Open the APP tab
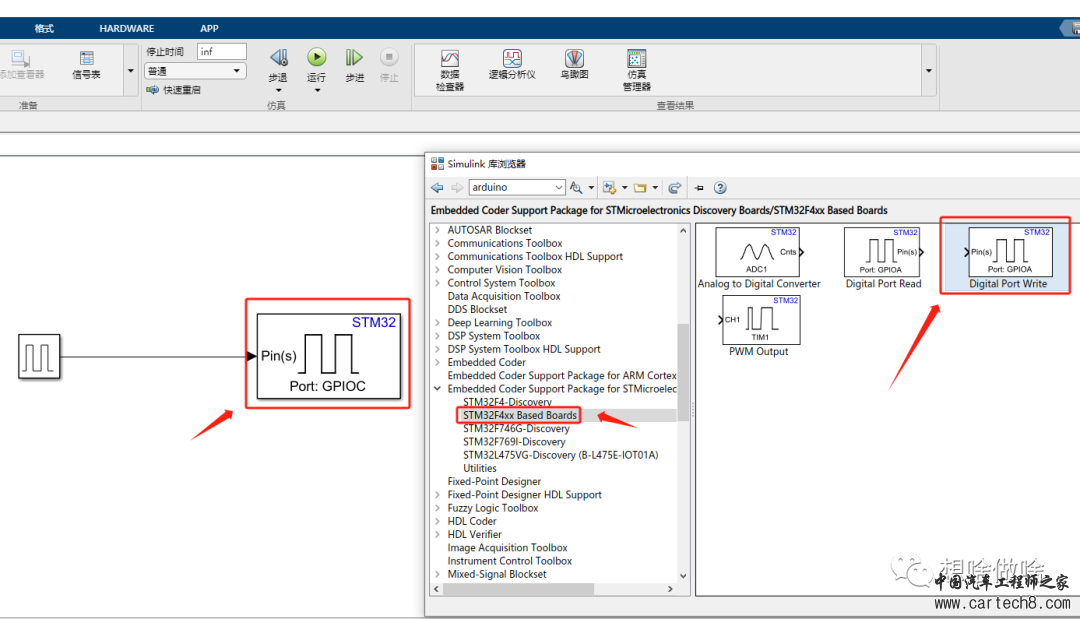Screen dimensions: 1080x619 [209, 28]
